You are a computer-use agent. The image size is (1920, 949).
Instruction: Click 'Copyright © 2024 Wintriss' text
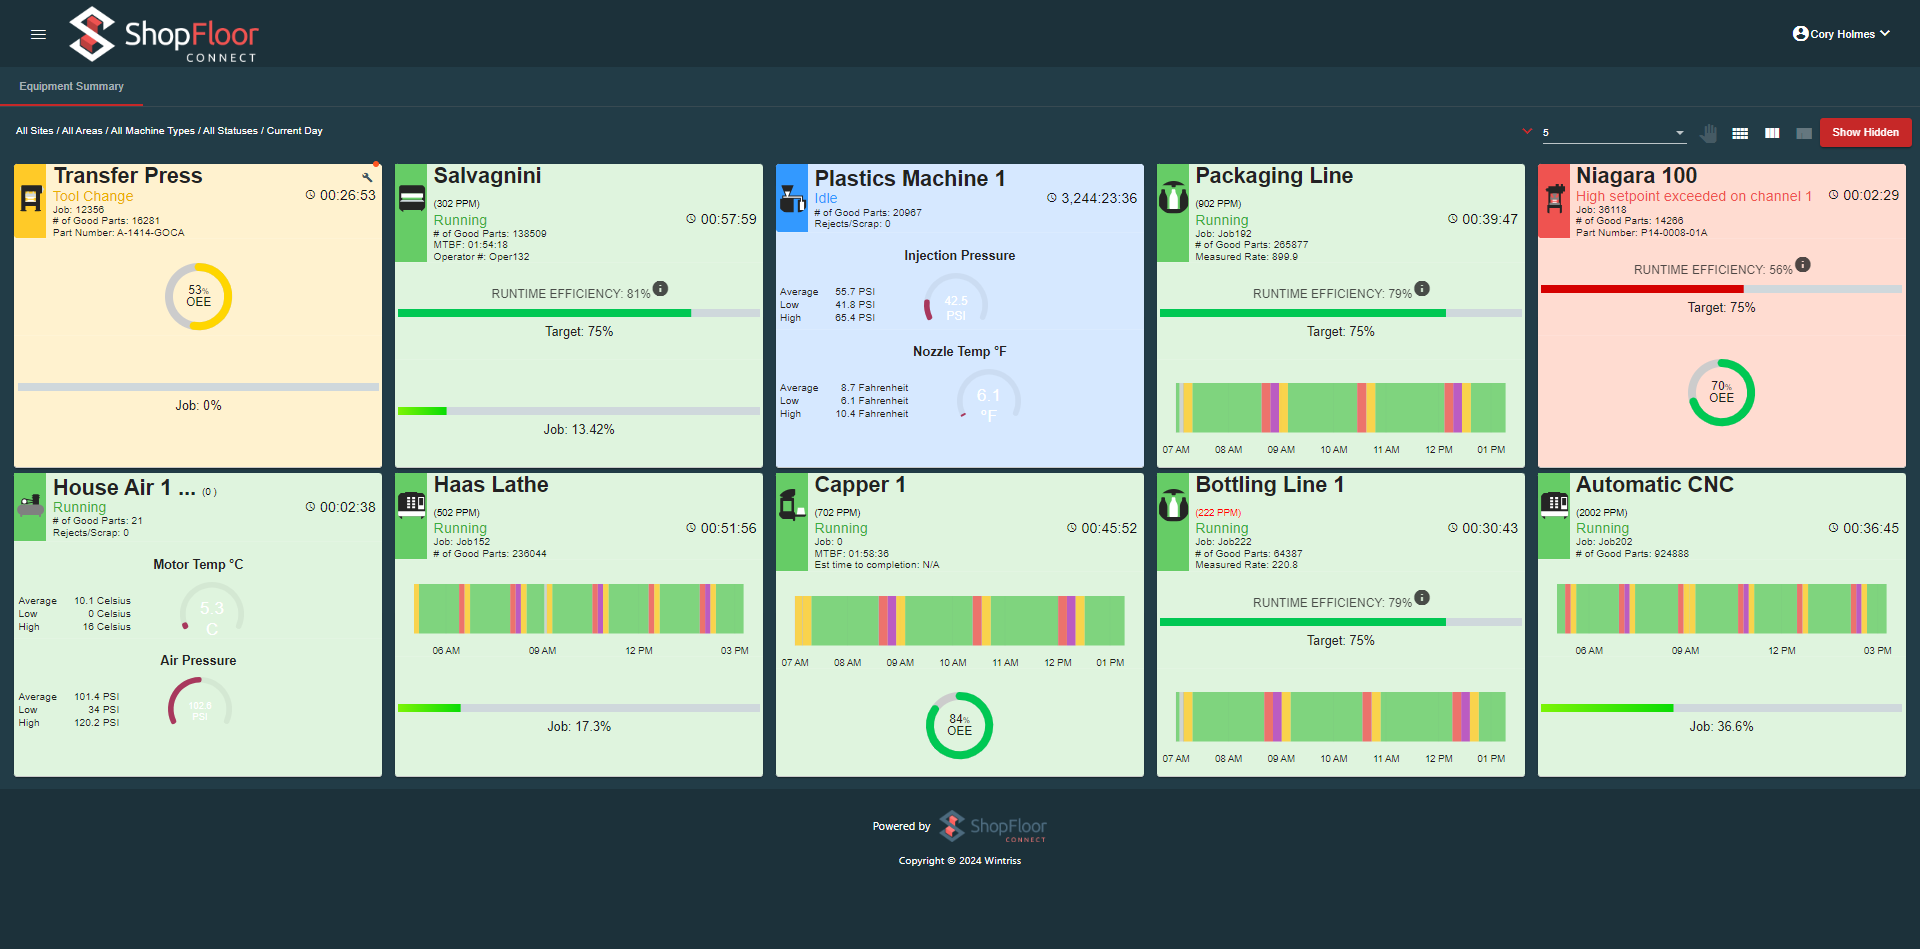point(960,861)
